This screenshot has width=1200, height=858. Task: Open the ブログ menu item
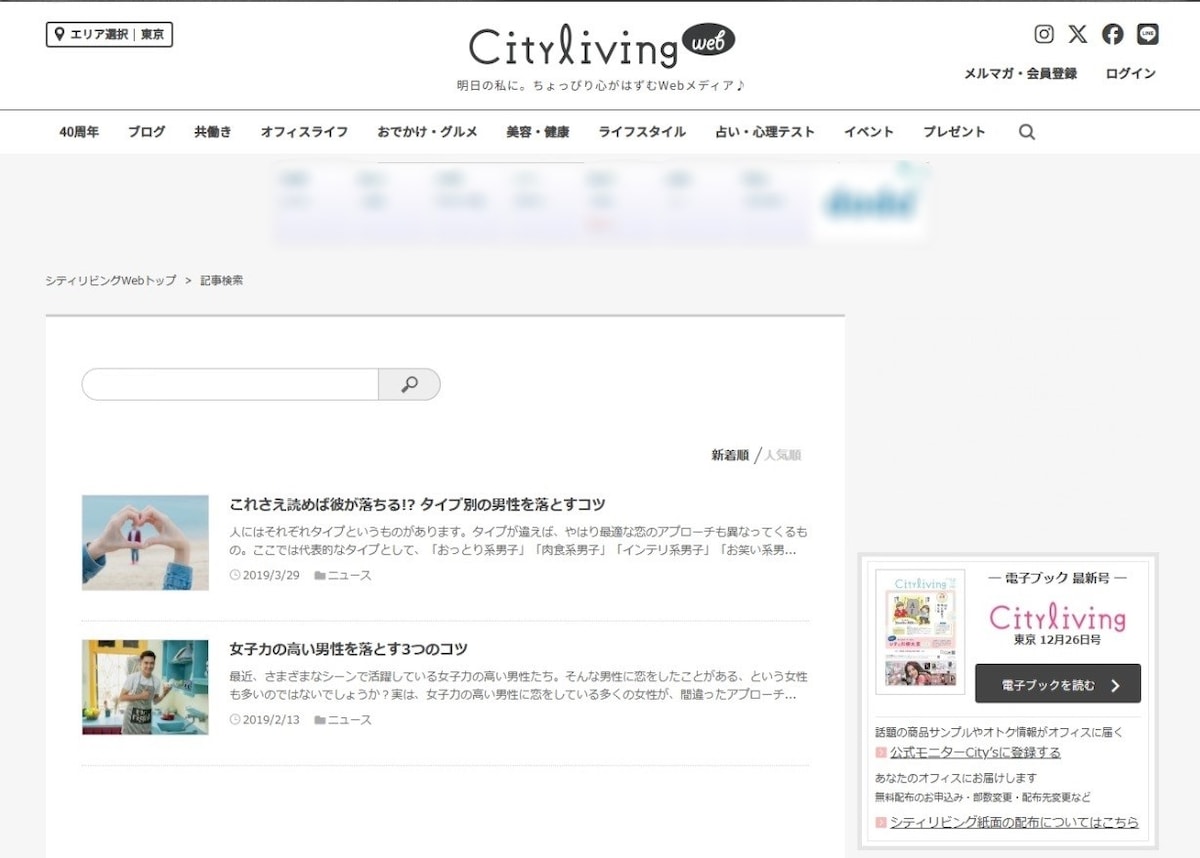coord(146,132)
